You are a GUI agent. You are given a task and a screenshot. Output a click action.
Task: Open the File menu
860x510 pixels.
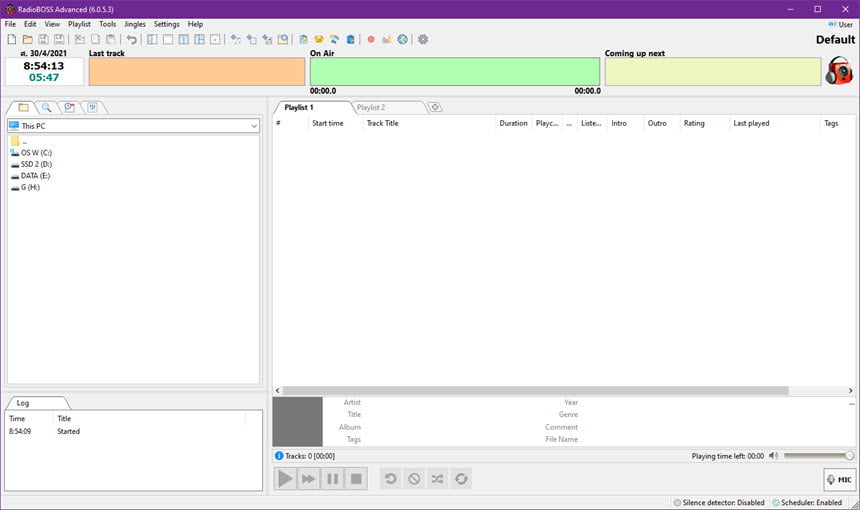[x=10, y=24]
